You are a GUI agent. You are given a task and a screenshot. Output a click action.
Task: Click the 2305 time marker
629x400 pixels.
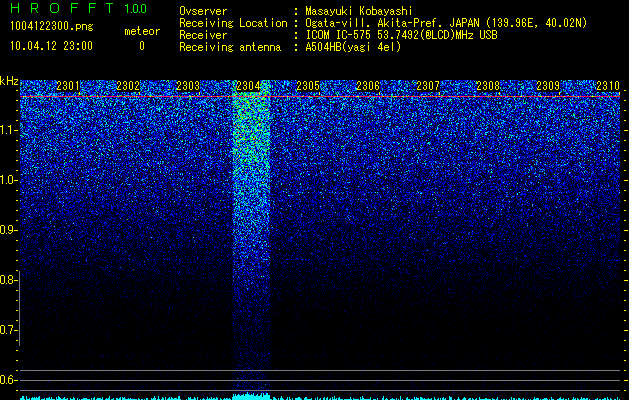pyautogui.click(x=308, y=85)
